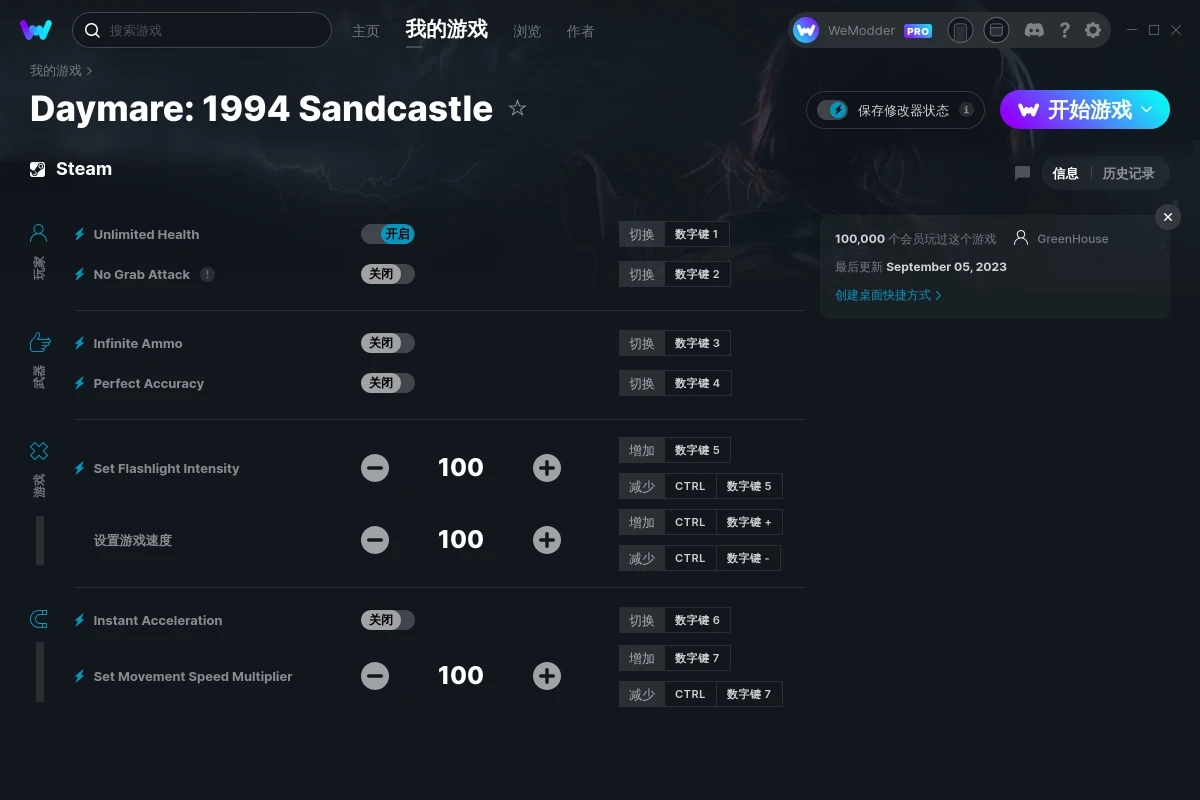Increase Set Flashlight Intensity with plus

pos(547,468)
